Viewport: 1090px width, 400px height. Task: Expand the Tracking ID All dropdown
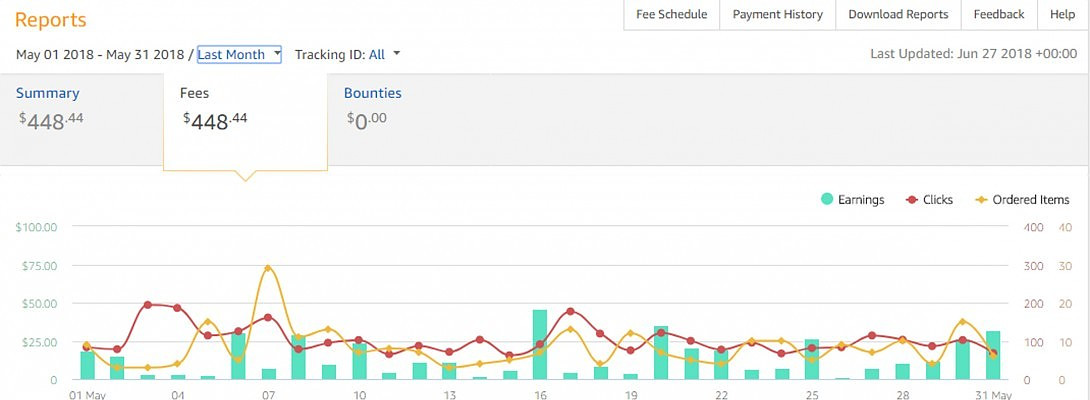point(385,55)
